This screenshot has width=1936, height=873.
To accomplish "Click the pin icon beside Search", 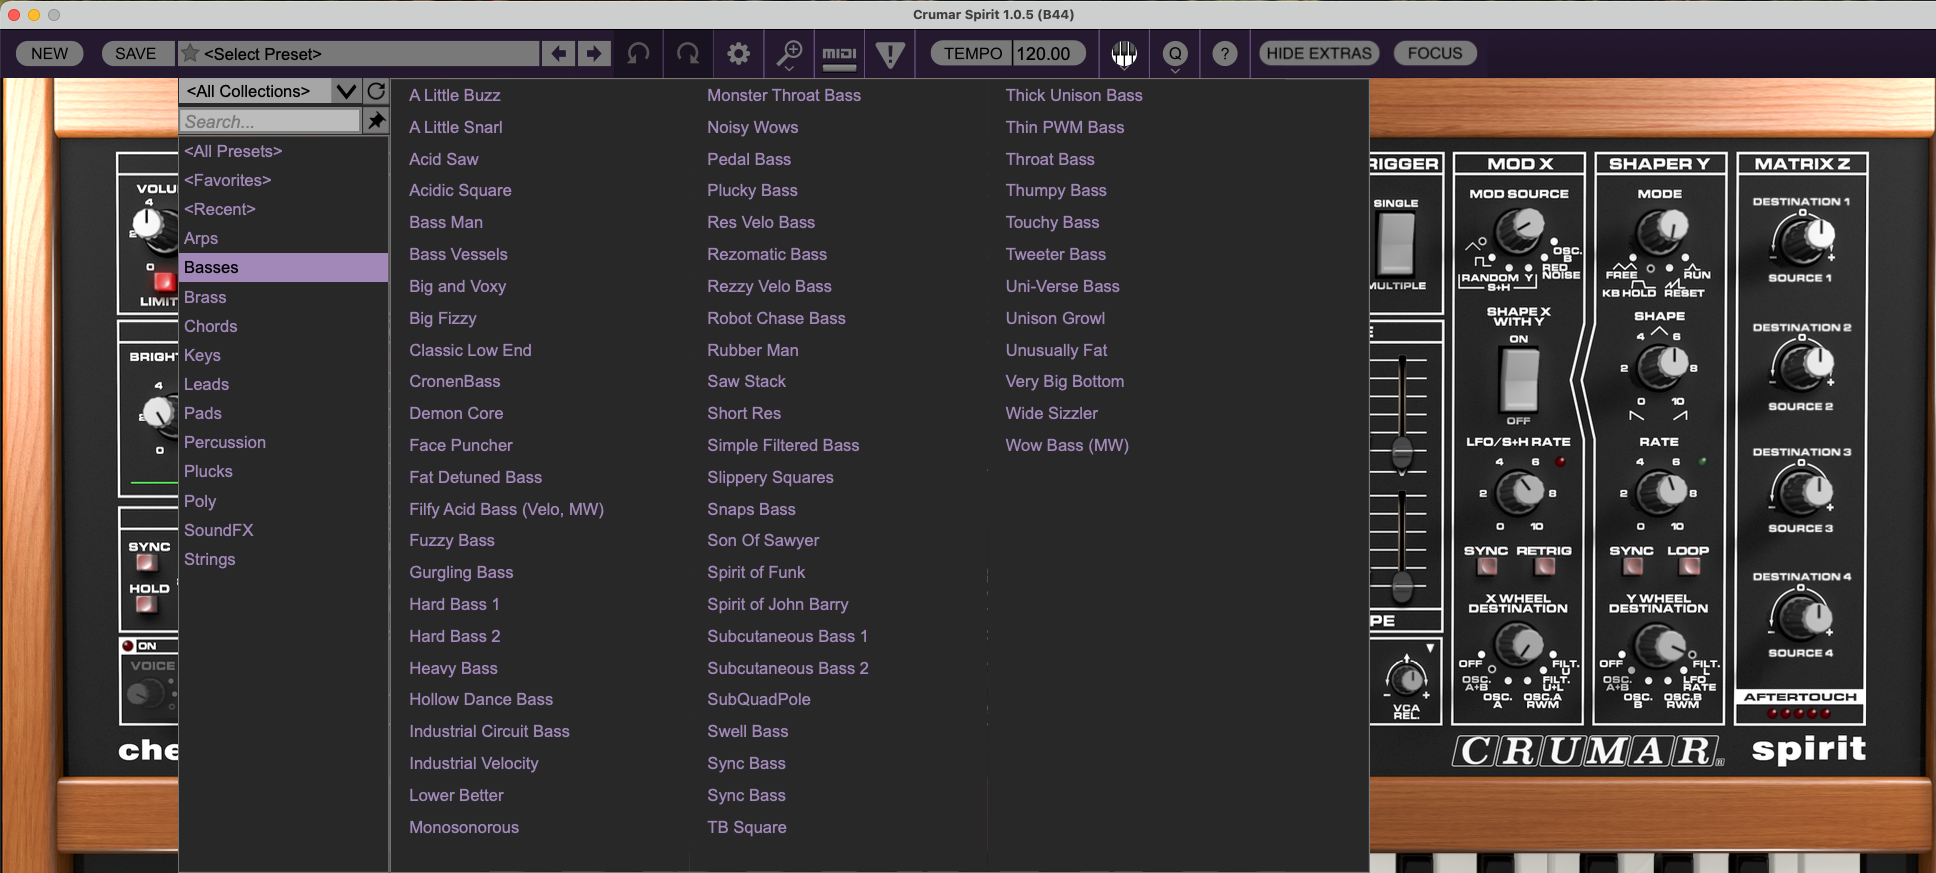I will 376,121.
